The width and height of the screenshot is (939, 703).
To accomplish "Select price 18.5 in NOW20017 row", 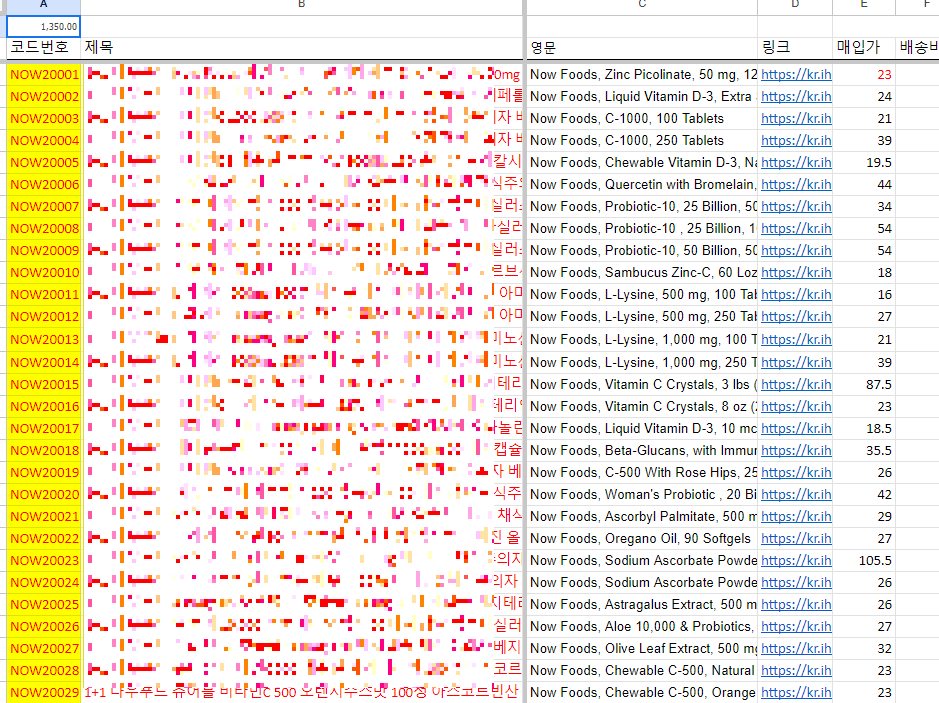I will (x=864, y=429).
